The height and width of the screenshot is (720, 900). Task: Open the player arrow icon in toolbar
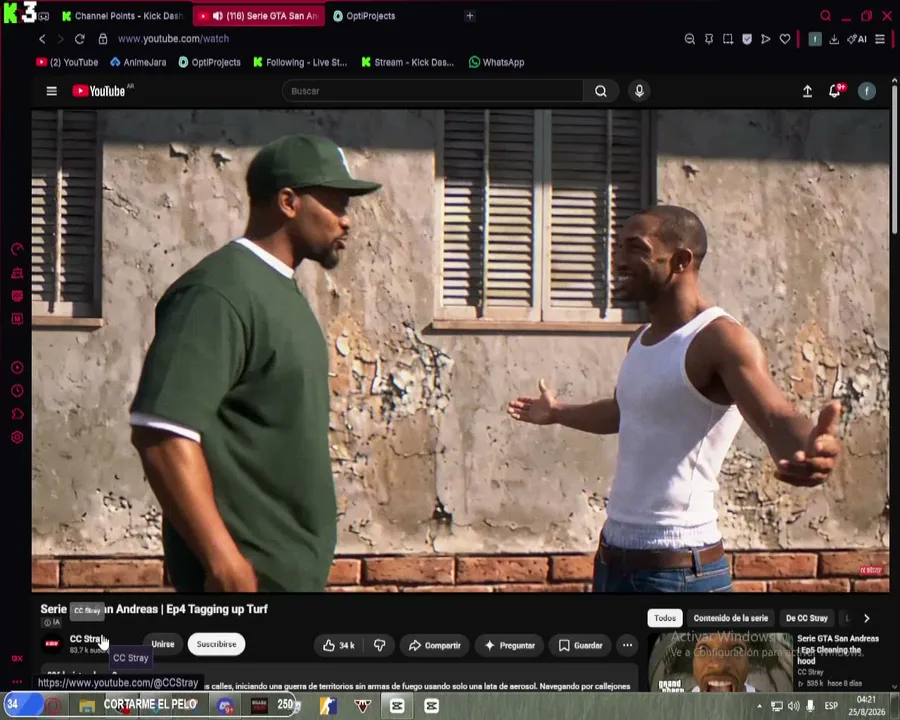pyautogui.click(x=766, y=39)
